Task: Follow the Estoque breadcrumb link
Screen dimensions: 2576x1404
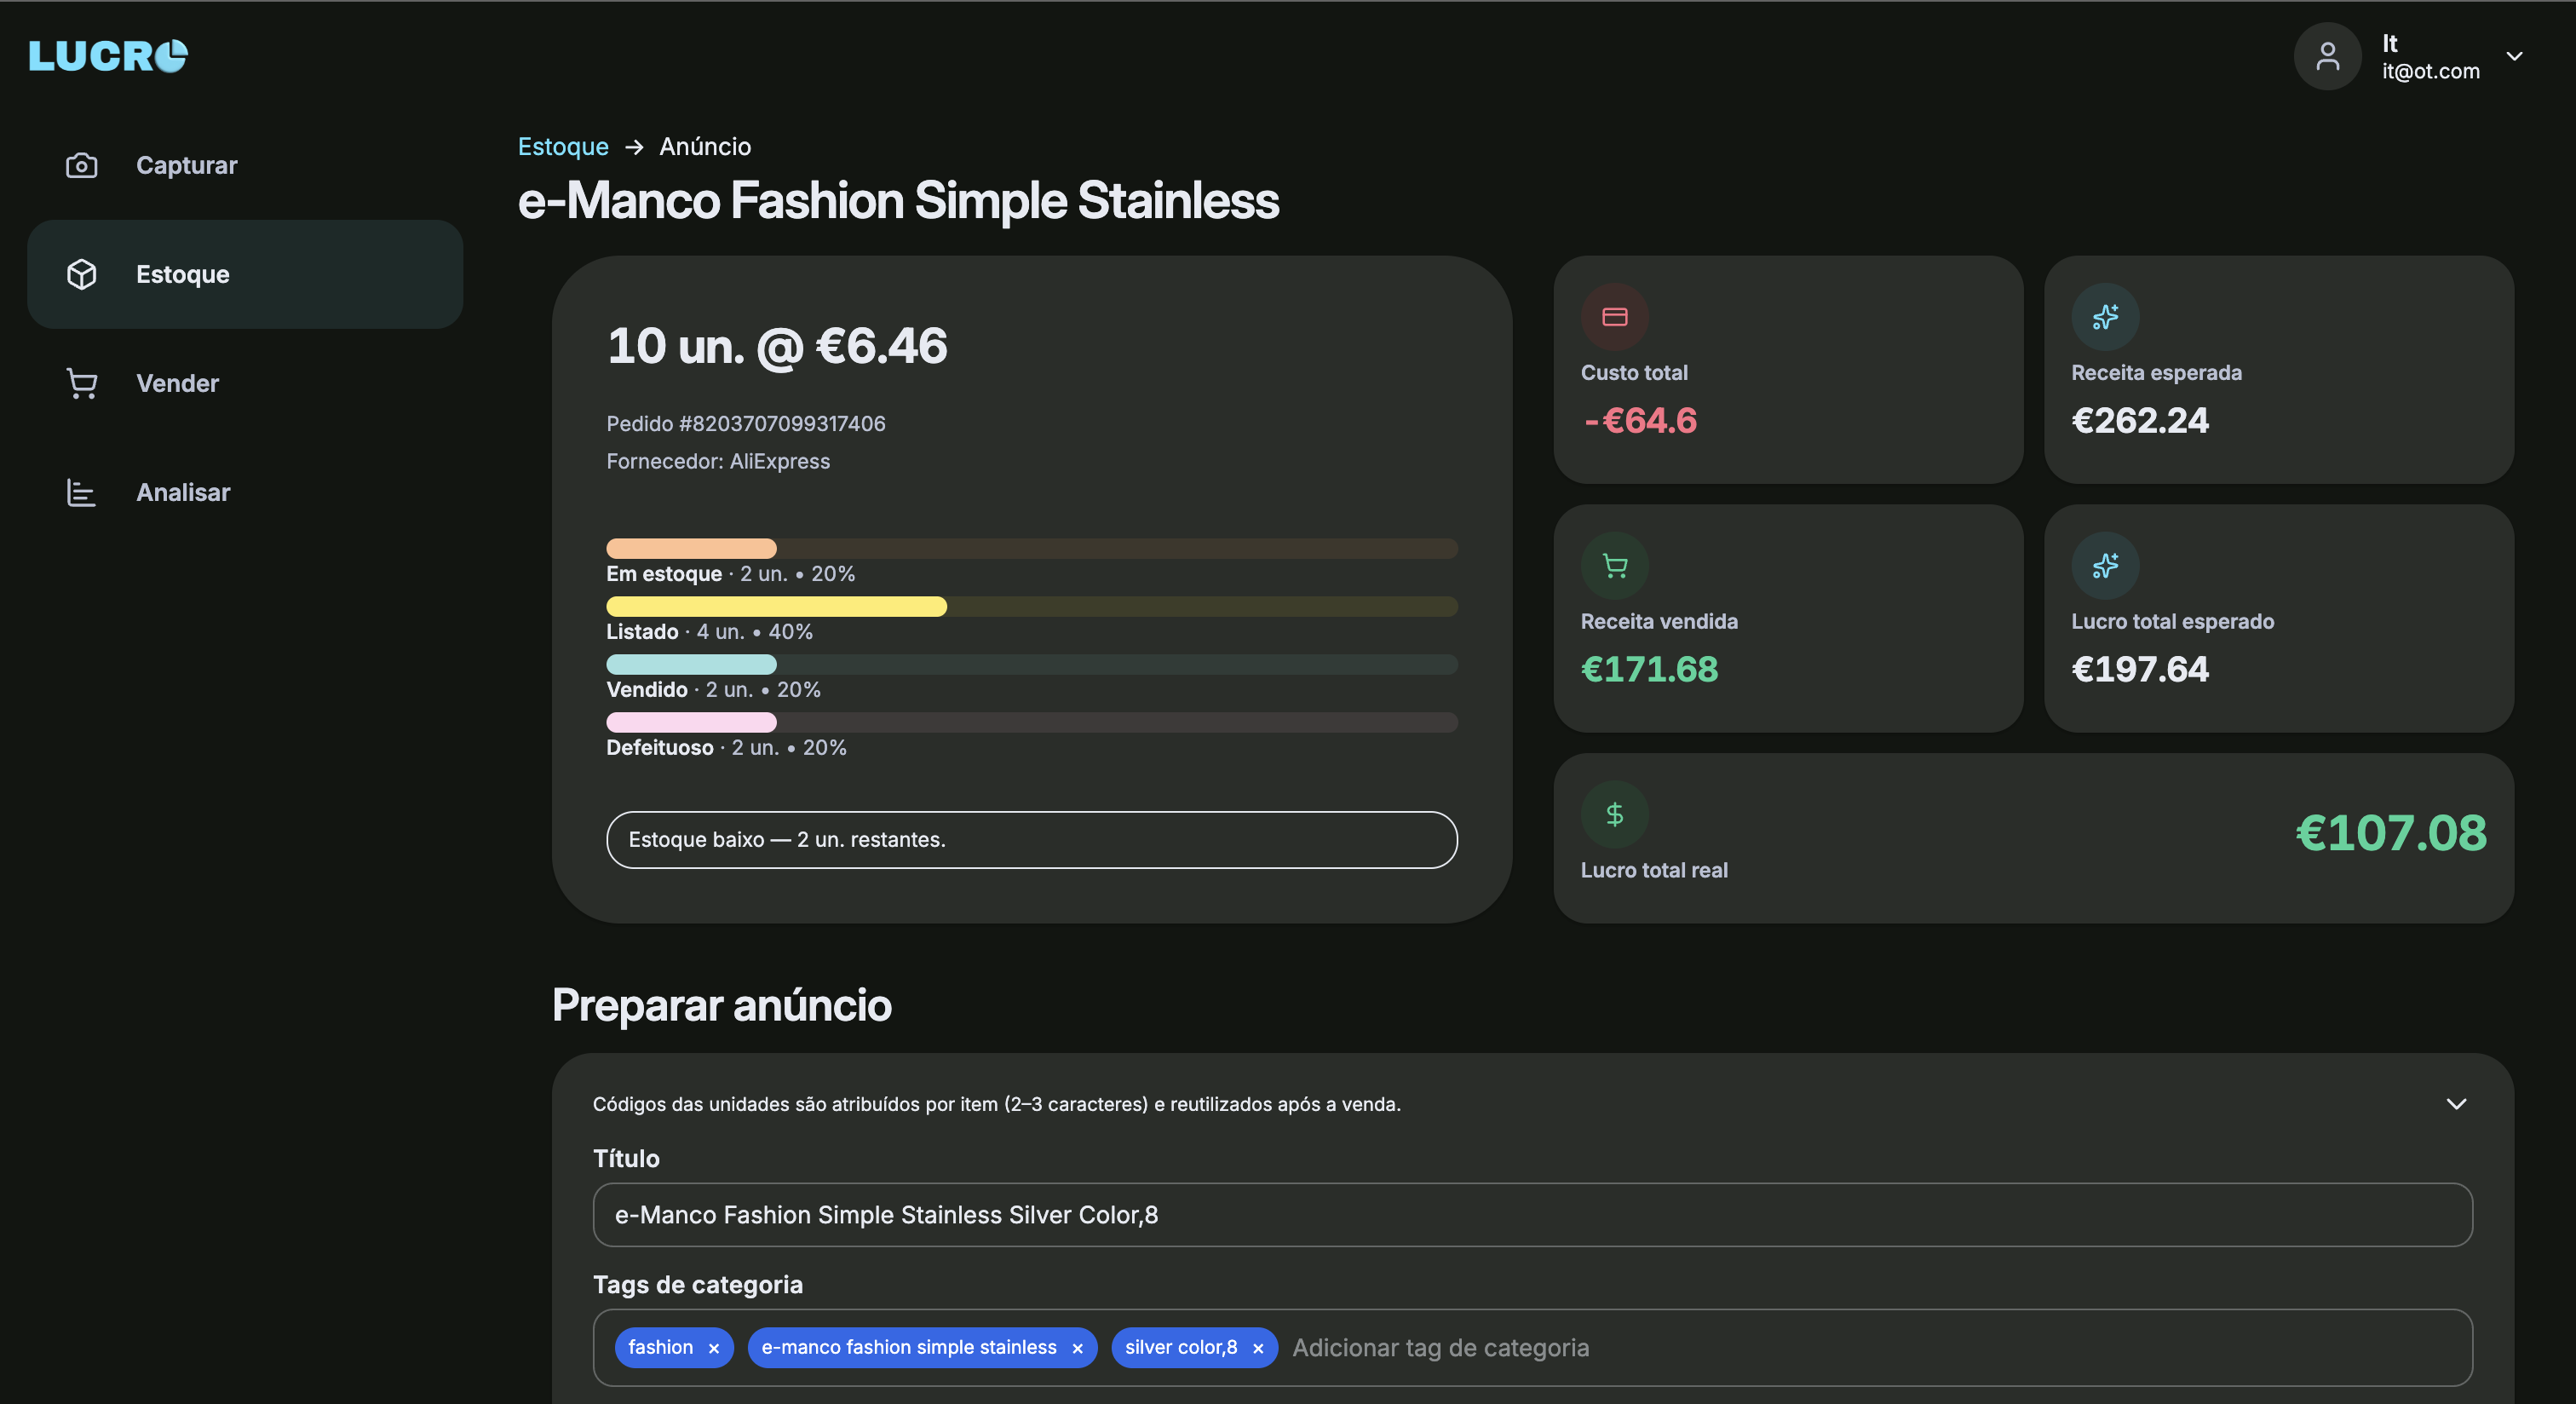Action: [x=563, y=146]
